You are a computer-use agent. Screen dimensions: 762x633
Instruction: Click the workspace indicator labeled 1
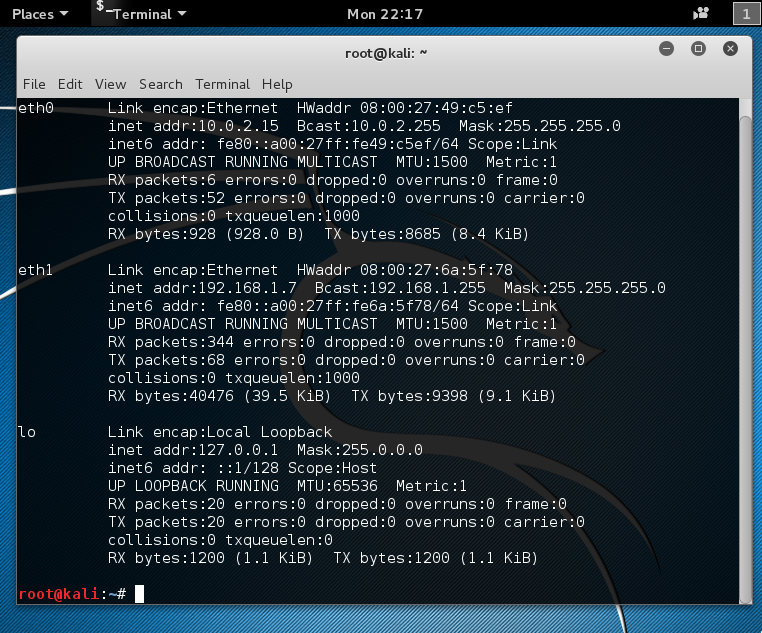point(746,14)
